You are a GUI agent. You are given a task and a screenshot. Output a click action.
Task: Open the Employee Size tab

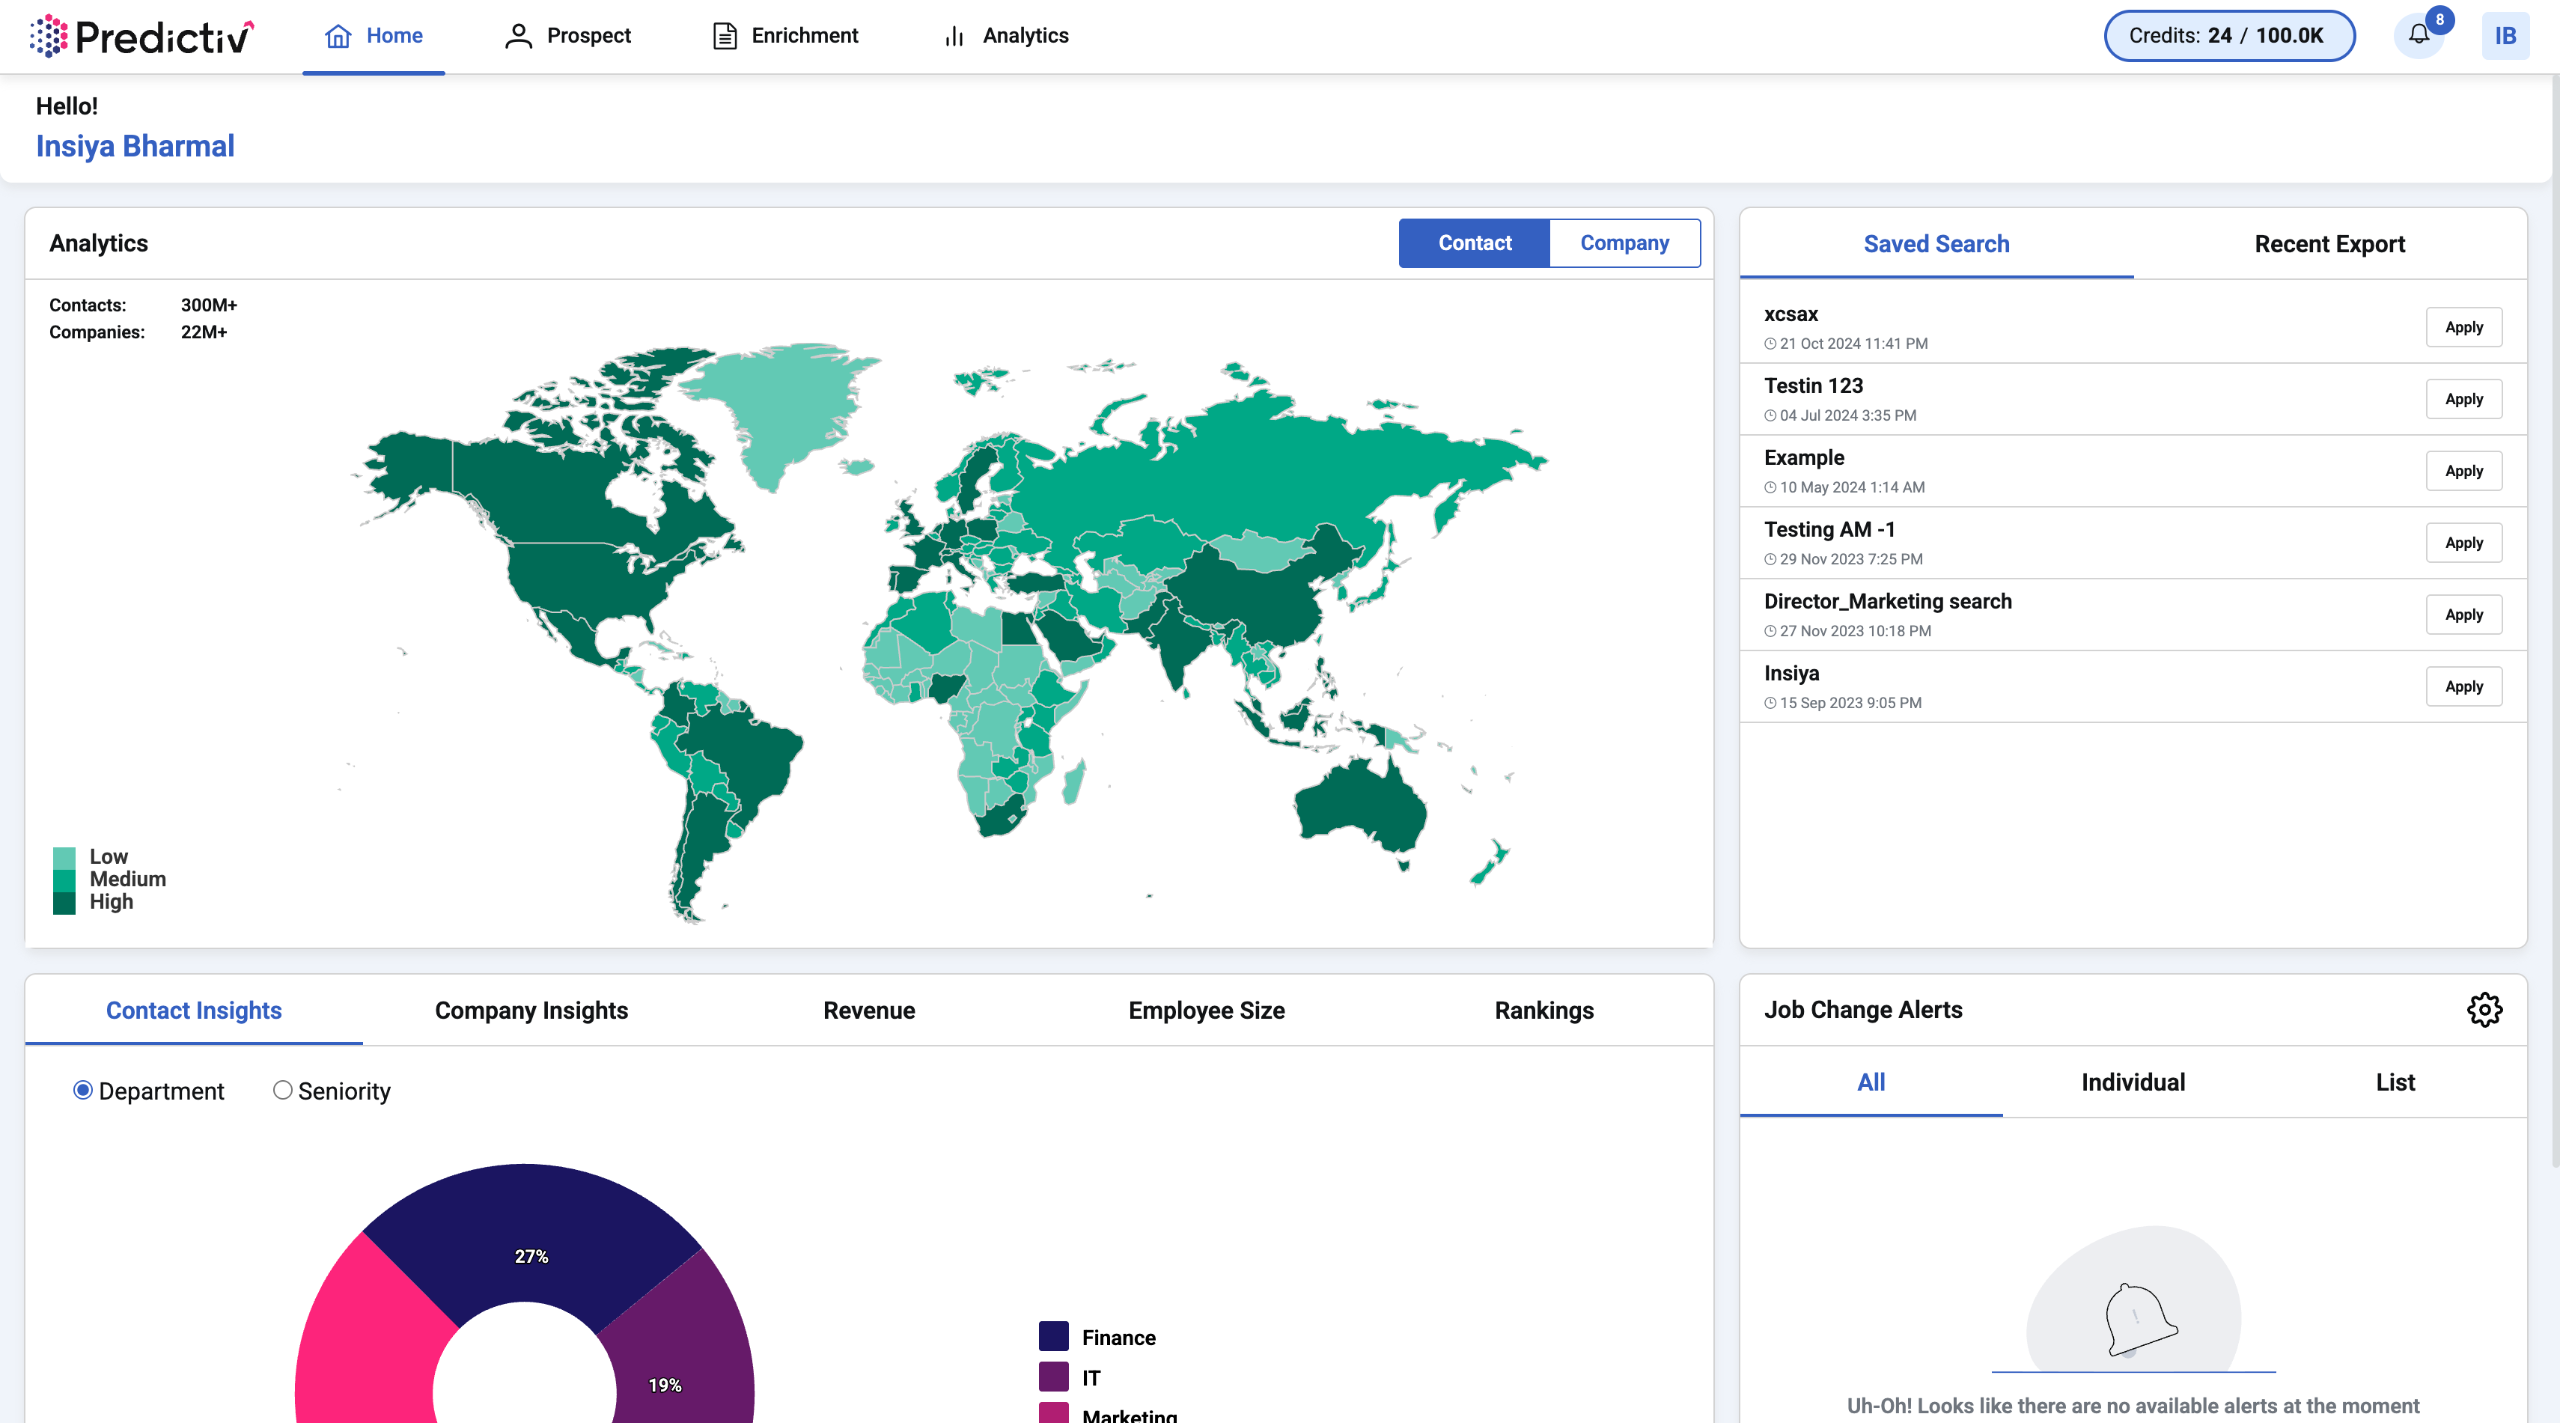click(x=1206, y=1010)
